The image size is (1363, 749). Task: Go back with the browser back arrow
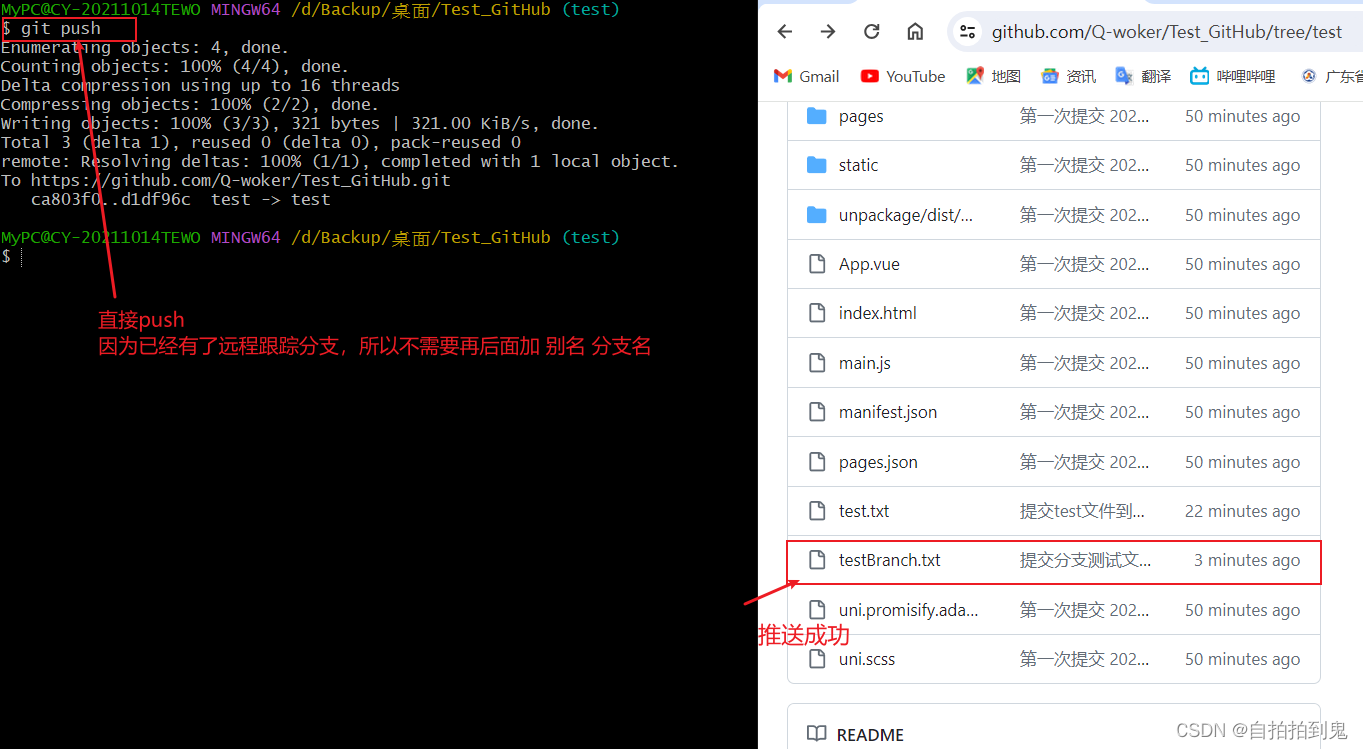pyautogui.click(x=785, y=32)
